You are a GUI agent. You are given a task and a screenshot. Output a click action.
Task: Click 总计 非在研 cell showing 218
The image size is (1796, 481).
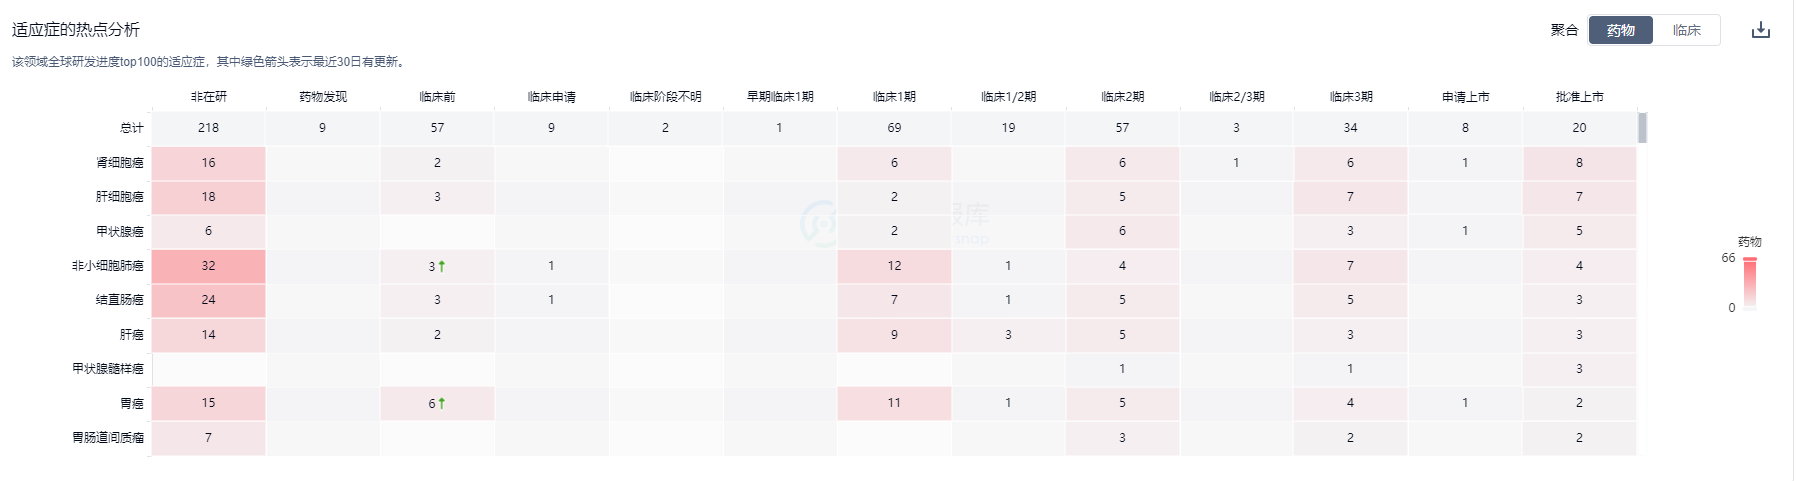(x=209, y=128)
